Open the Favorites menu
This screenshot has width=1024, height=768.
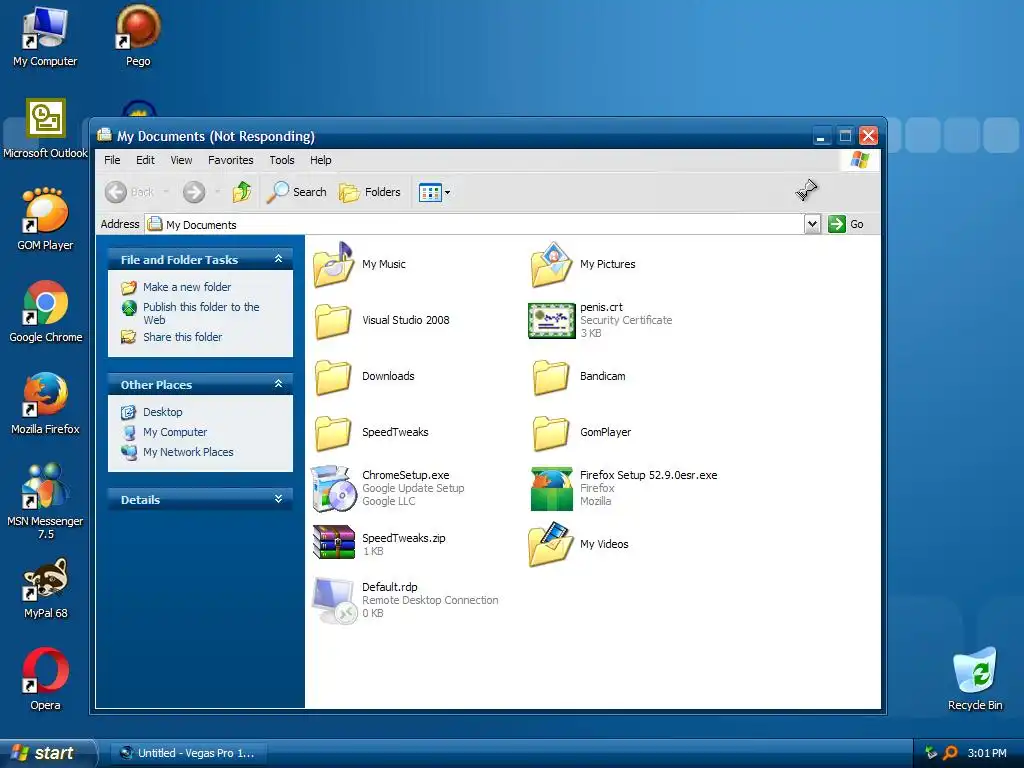(x=231, y=160)
